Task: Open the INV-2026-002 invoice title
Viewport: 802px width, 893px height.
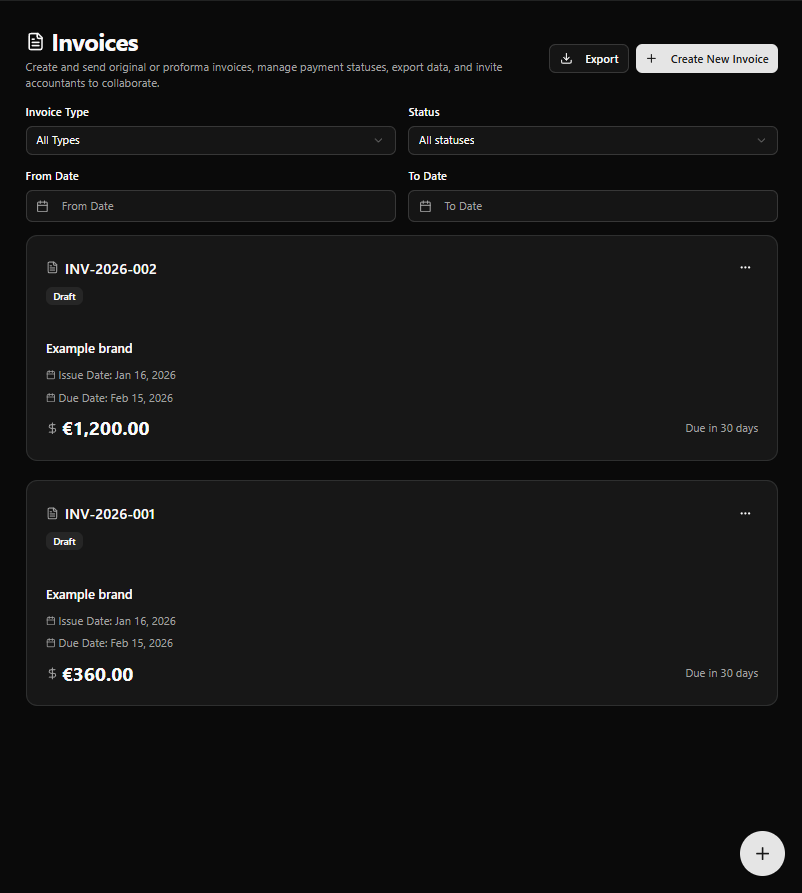Action: [x=111, y=269]
